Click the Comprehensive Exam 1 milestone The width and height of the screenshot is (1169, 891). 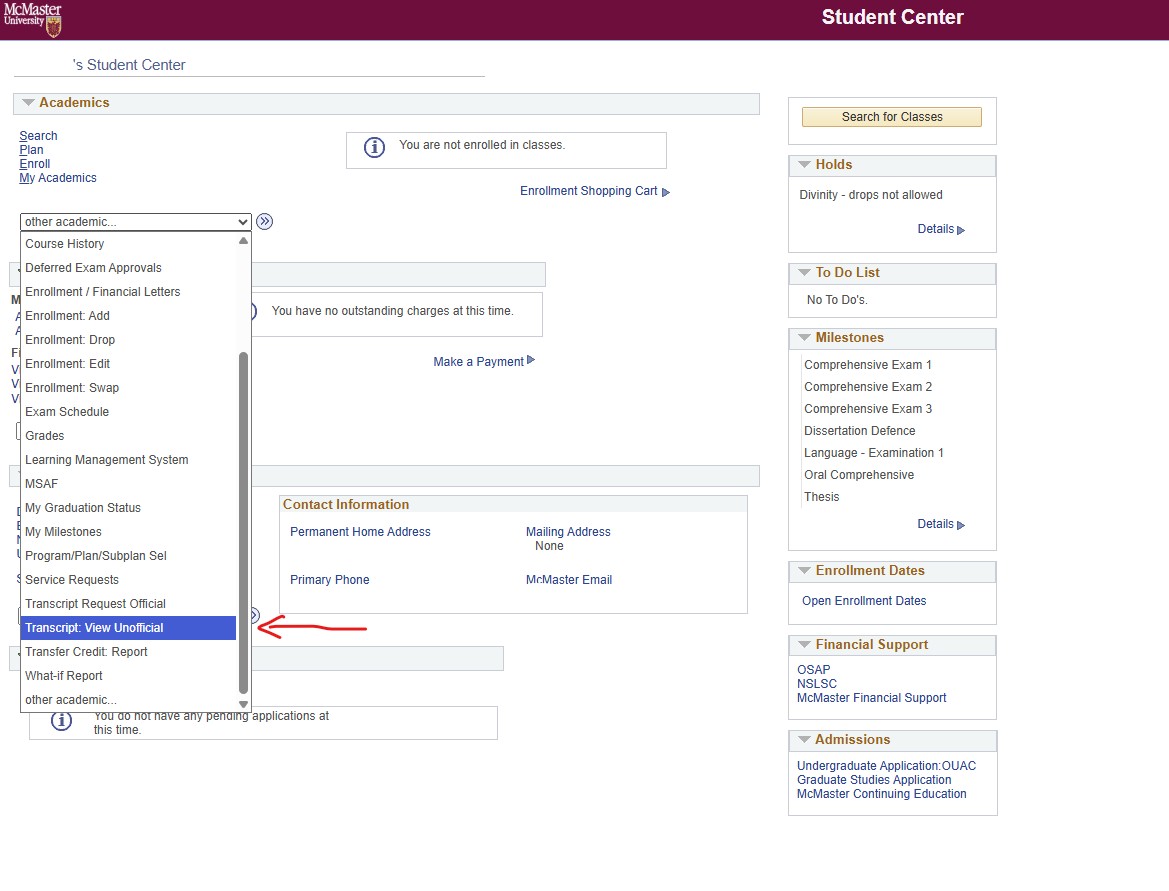(868, 365)
